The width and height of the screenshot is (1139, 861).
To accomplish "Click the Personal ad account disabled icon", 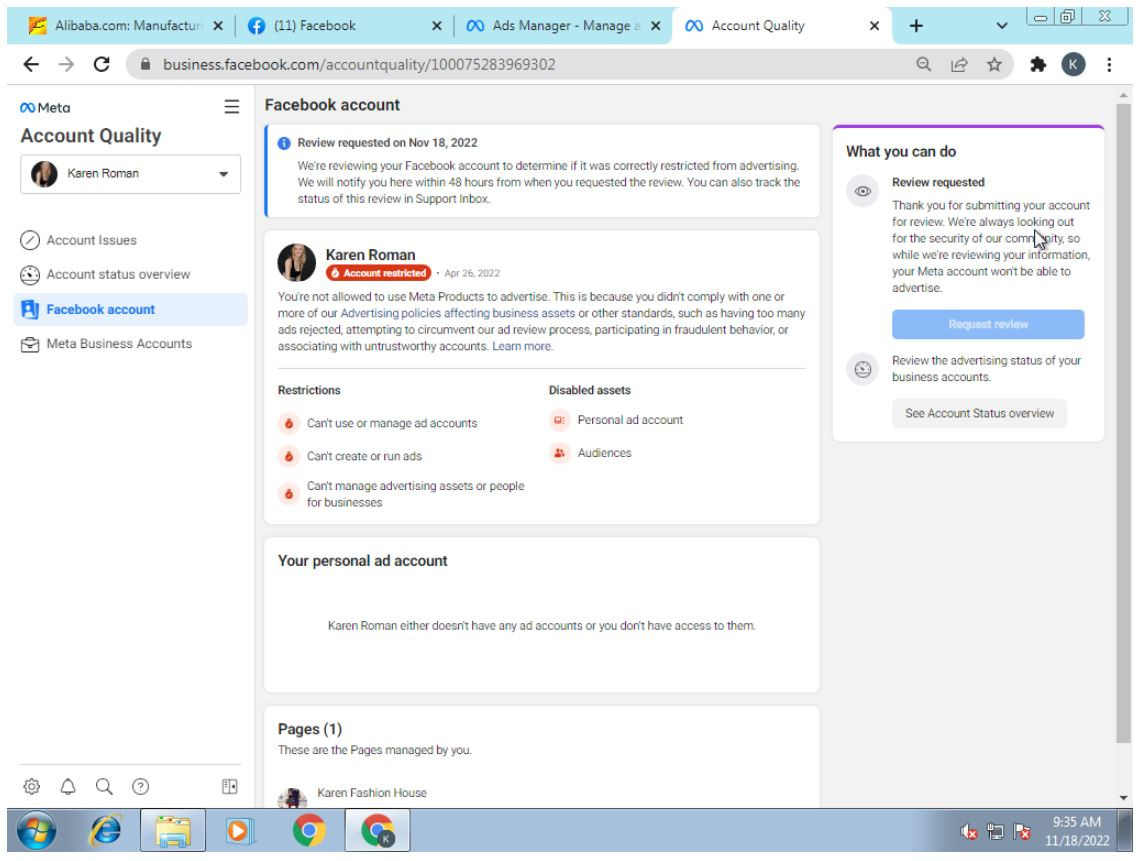I will pyautogui.click(x=559, y=420).
